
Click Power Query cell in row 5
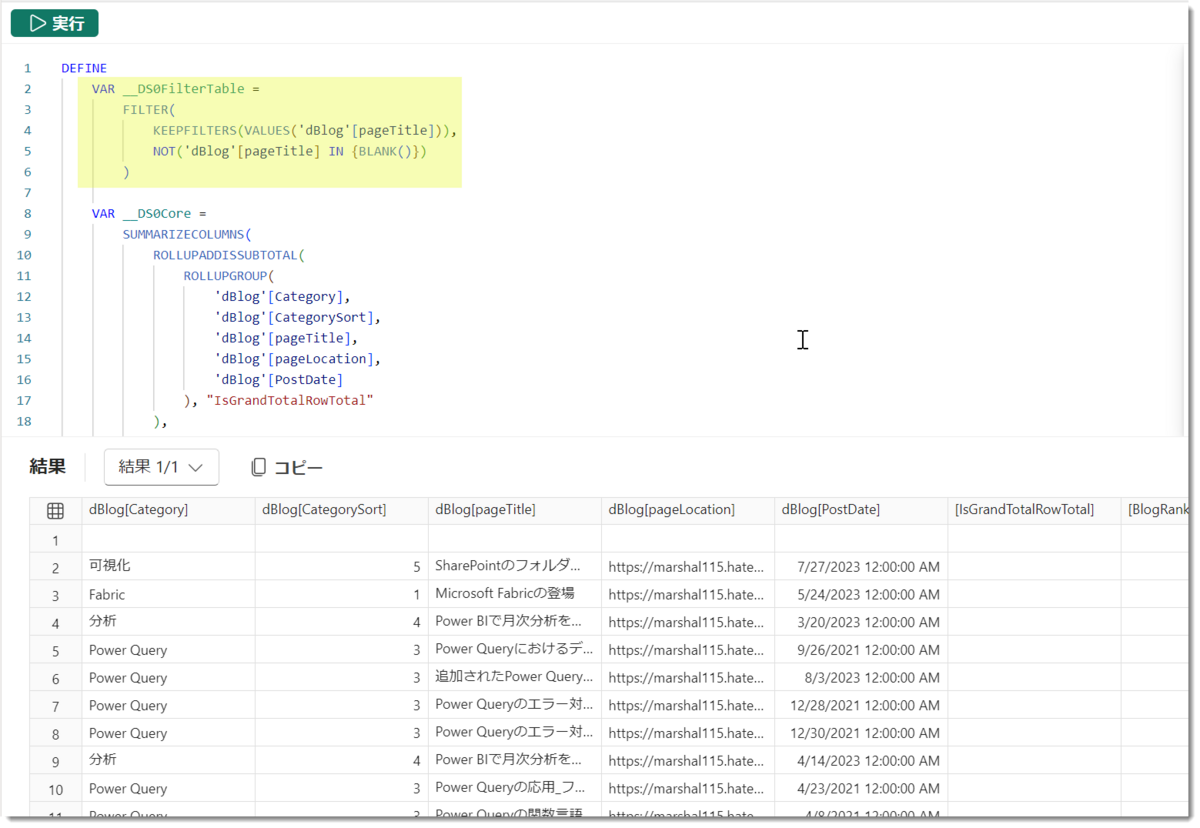coord(168,650)
